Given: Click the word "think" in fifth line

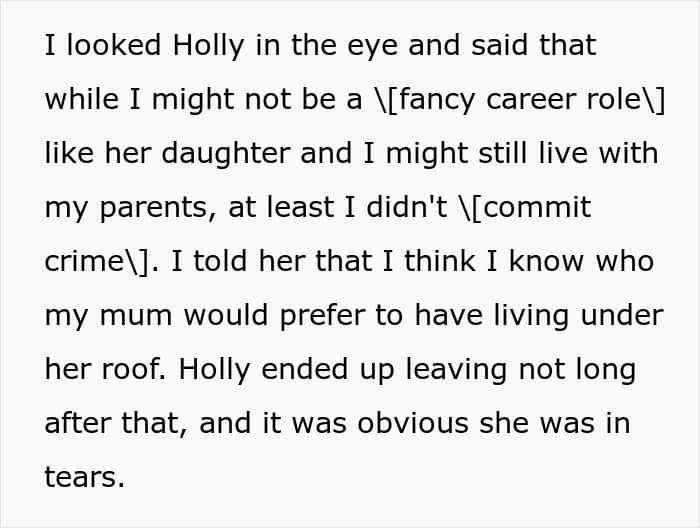Looking at the screenshot, I should [x=440, y=261].
